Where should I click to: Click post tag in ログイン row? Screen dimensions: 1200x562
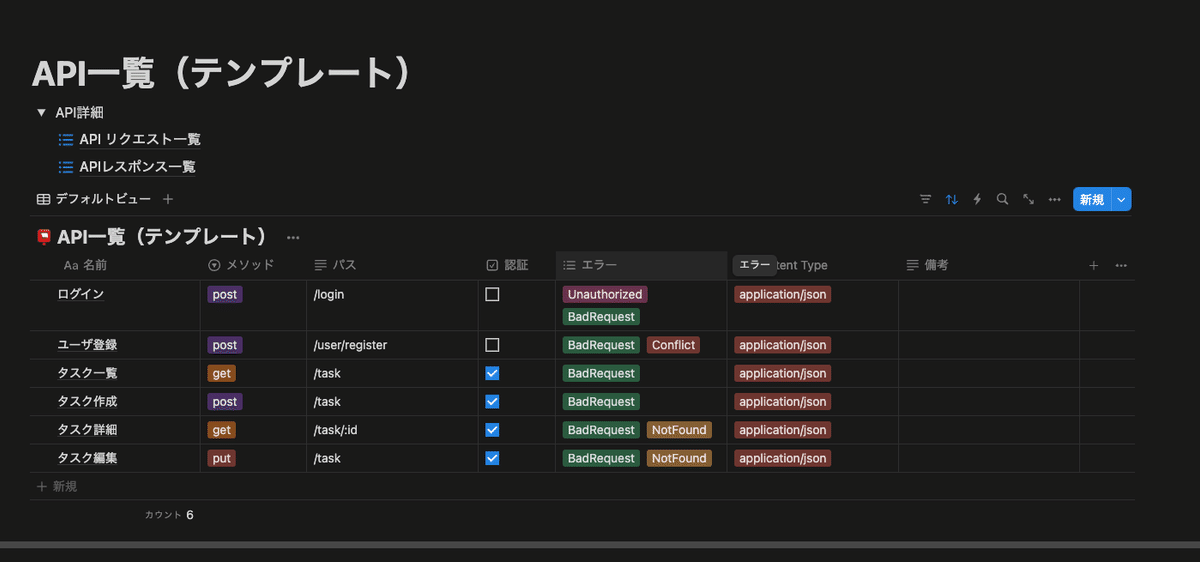(x=225, y=295)
